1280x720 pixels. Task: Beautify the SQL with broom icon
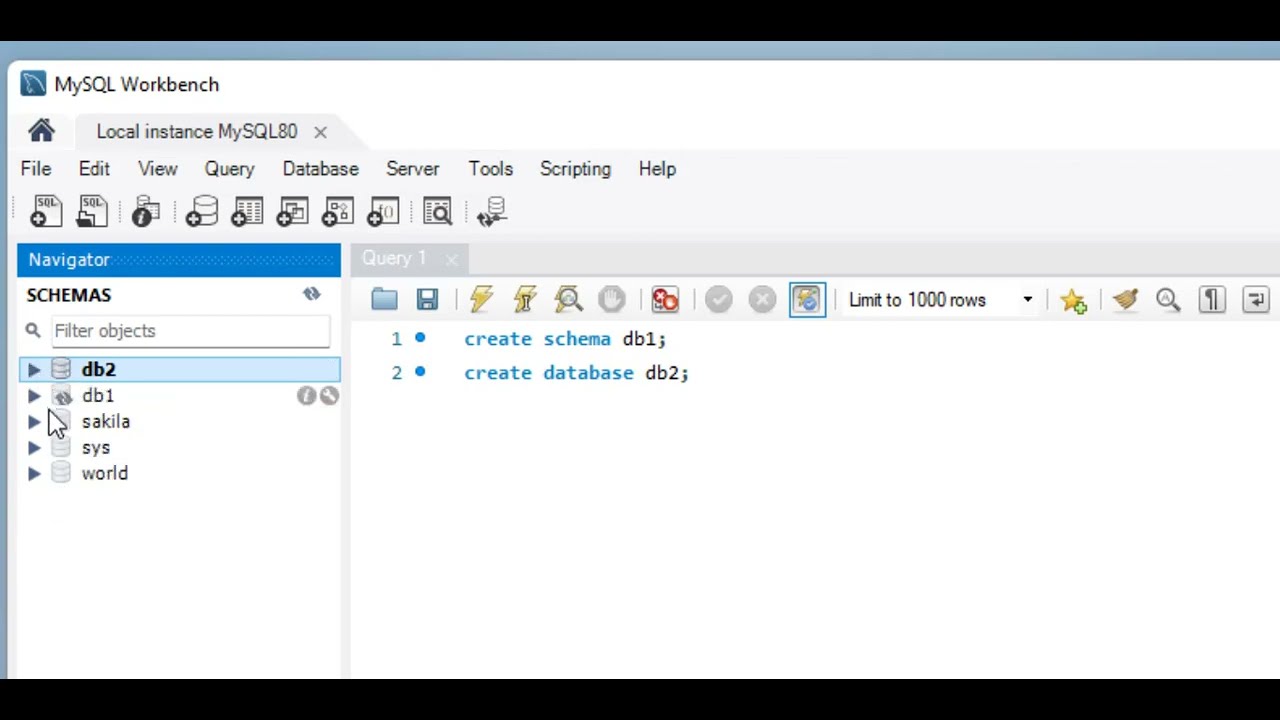1125,299
